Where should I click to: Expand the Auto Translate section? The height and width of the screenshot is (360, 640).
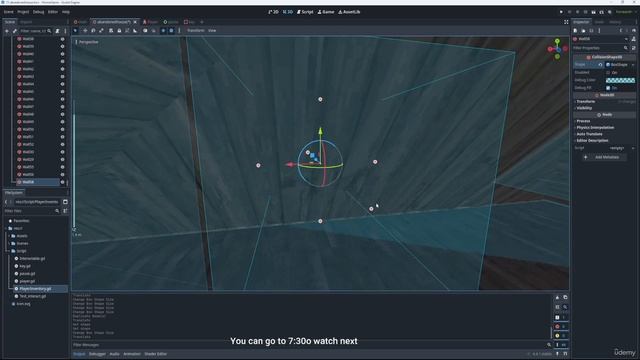[x=589, y=134]
